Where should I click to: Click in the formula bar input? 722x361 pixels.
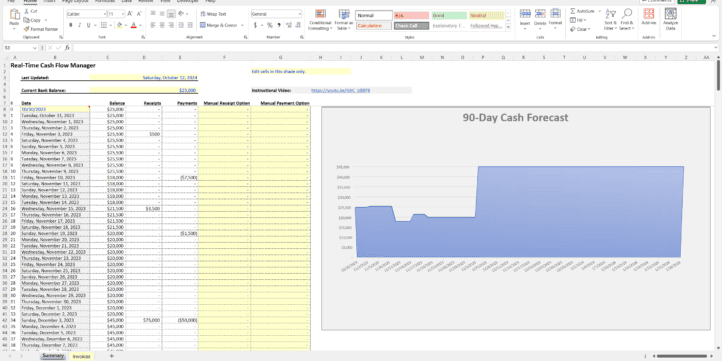[395, 47]
